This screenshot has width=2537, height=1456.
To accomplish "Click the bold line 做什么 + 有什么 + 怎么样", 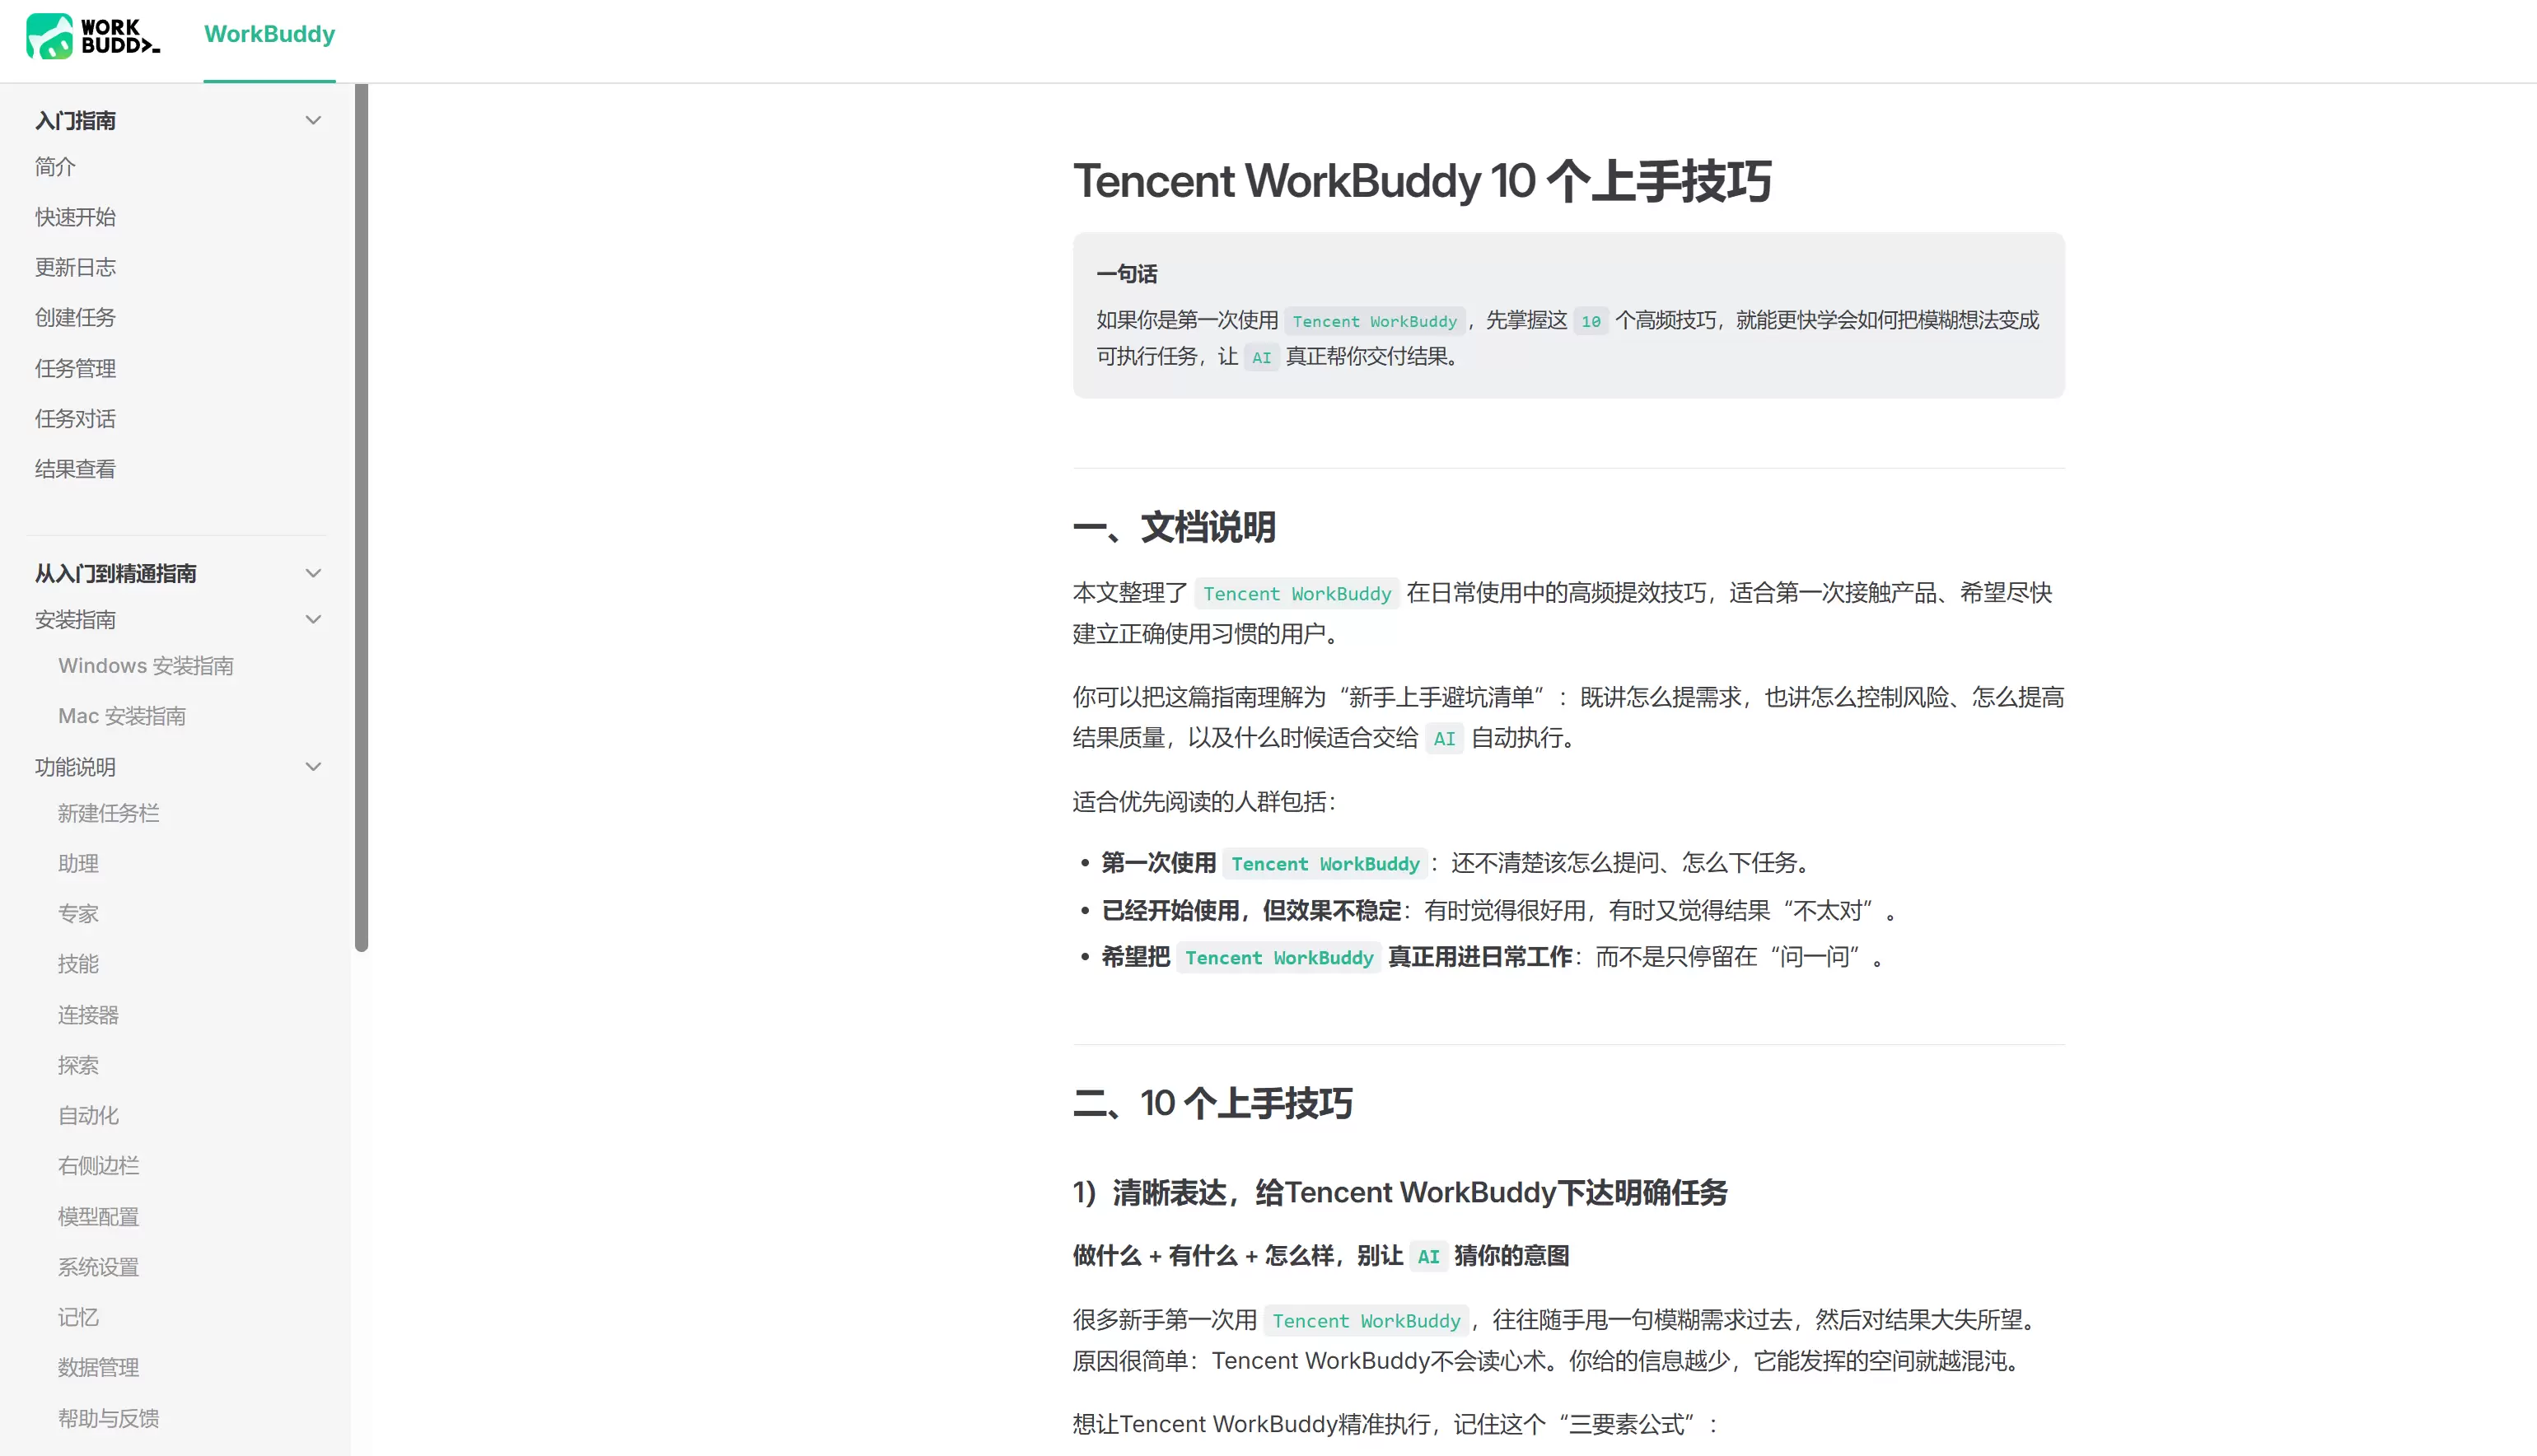I will [x=1320, y=1256].
